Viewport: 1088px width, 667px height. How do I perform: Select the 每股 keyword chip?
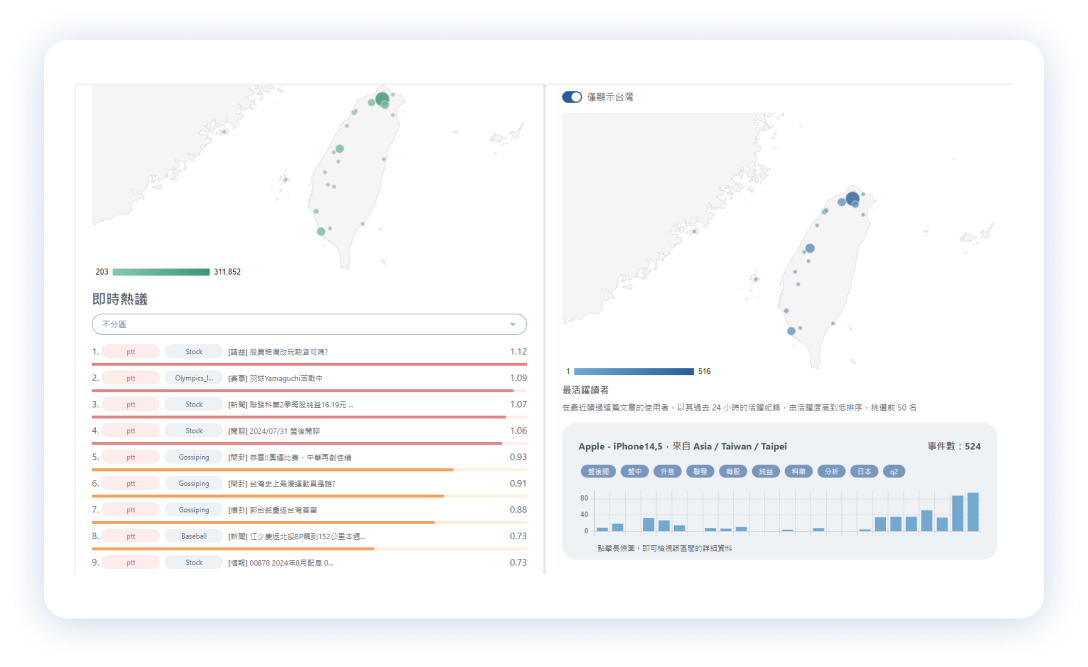[x=733, y=472]
